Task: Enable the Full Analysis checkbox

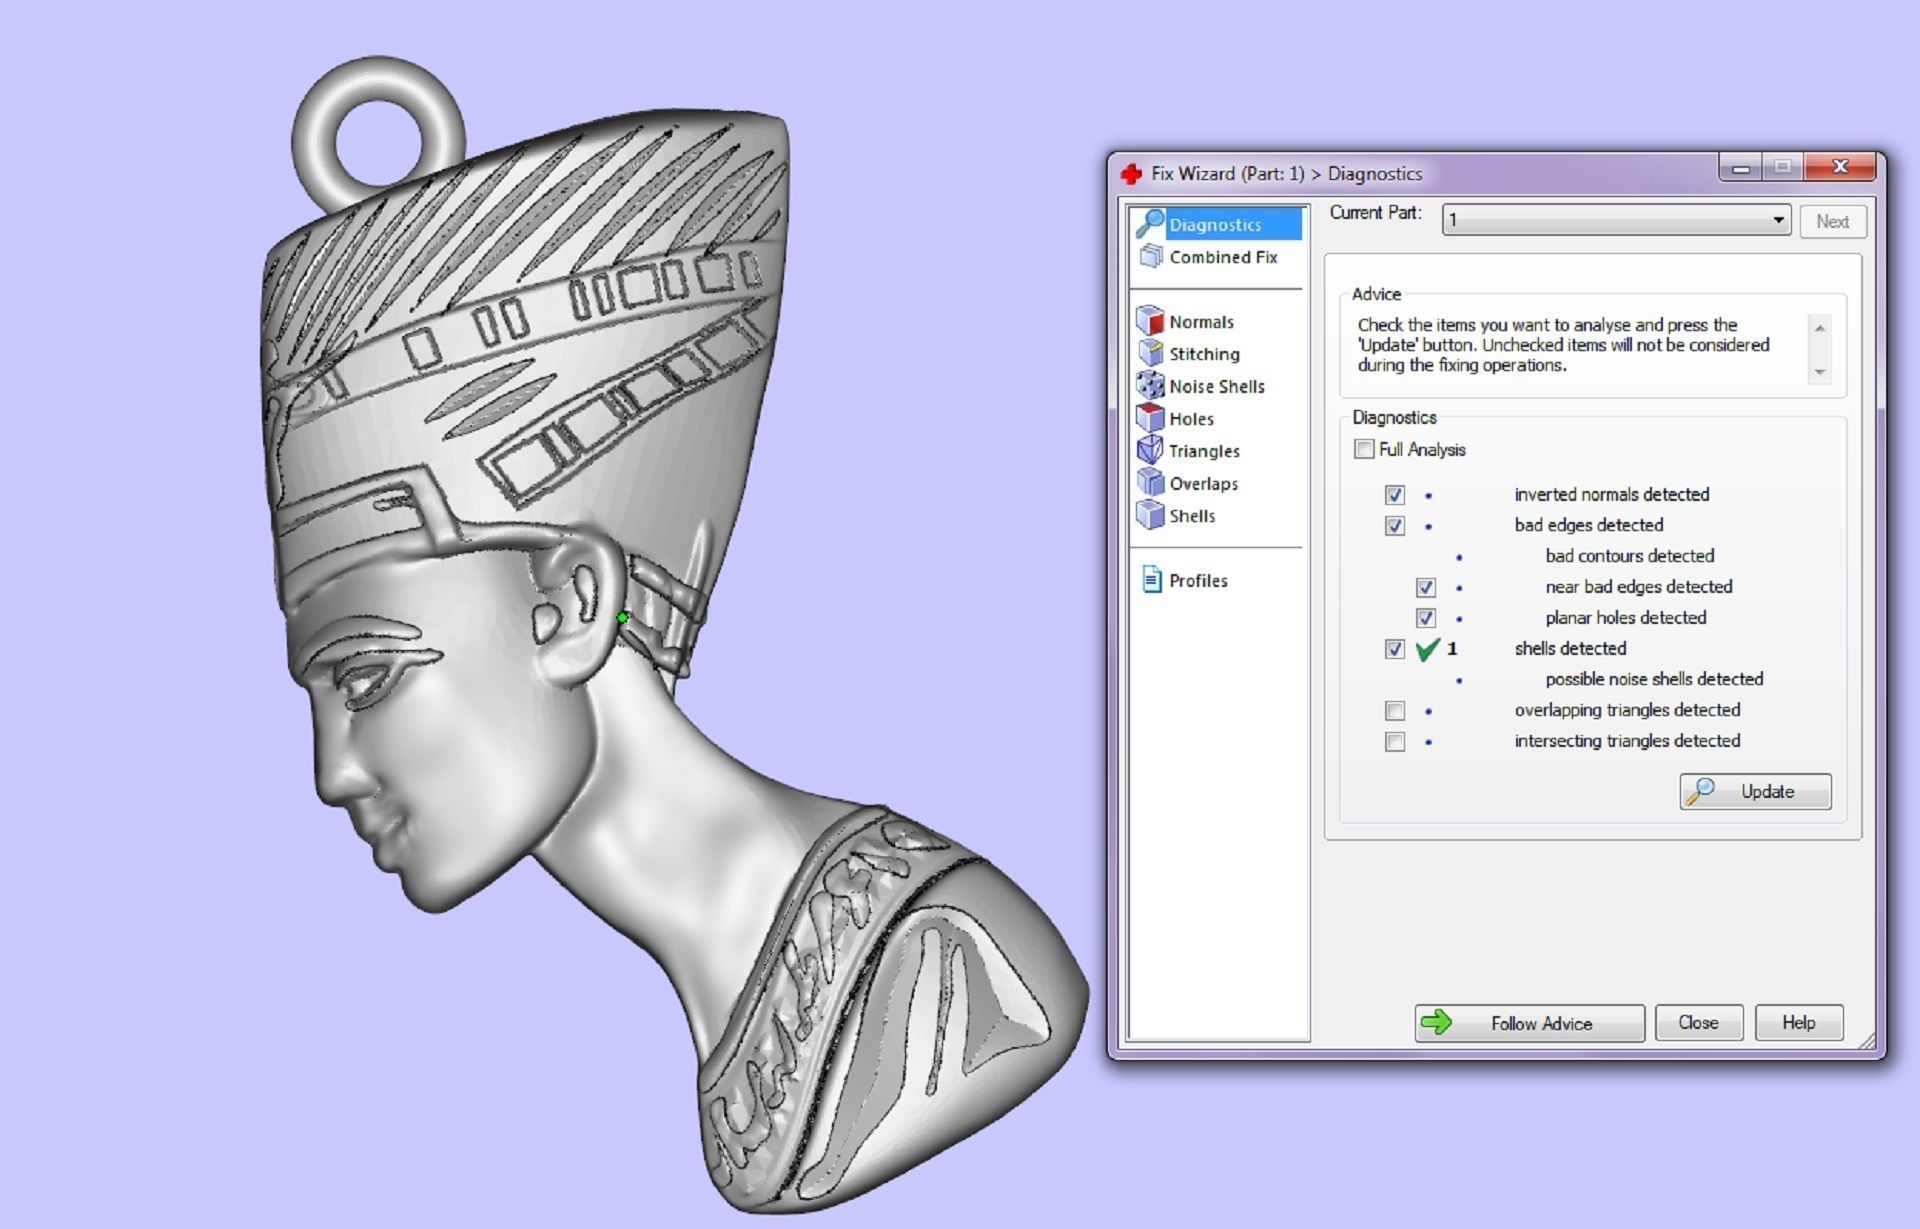Action: tap(1364, 449)
